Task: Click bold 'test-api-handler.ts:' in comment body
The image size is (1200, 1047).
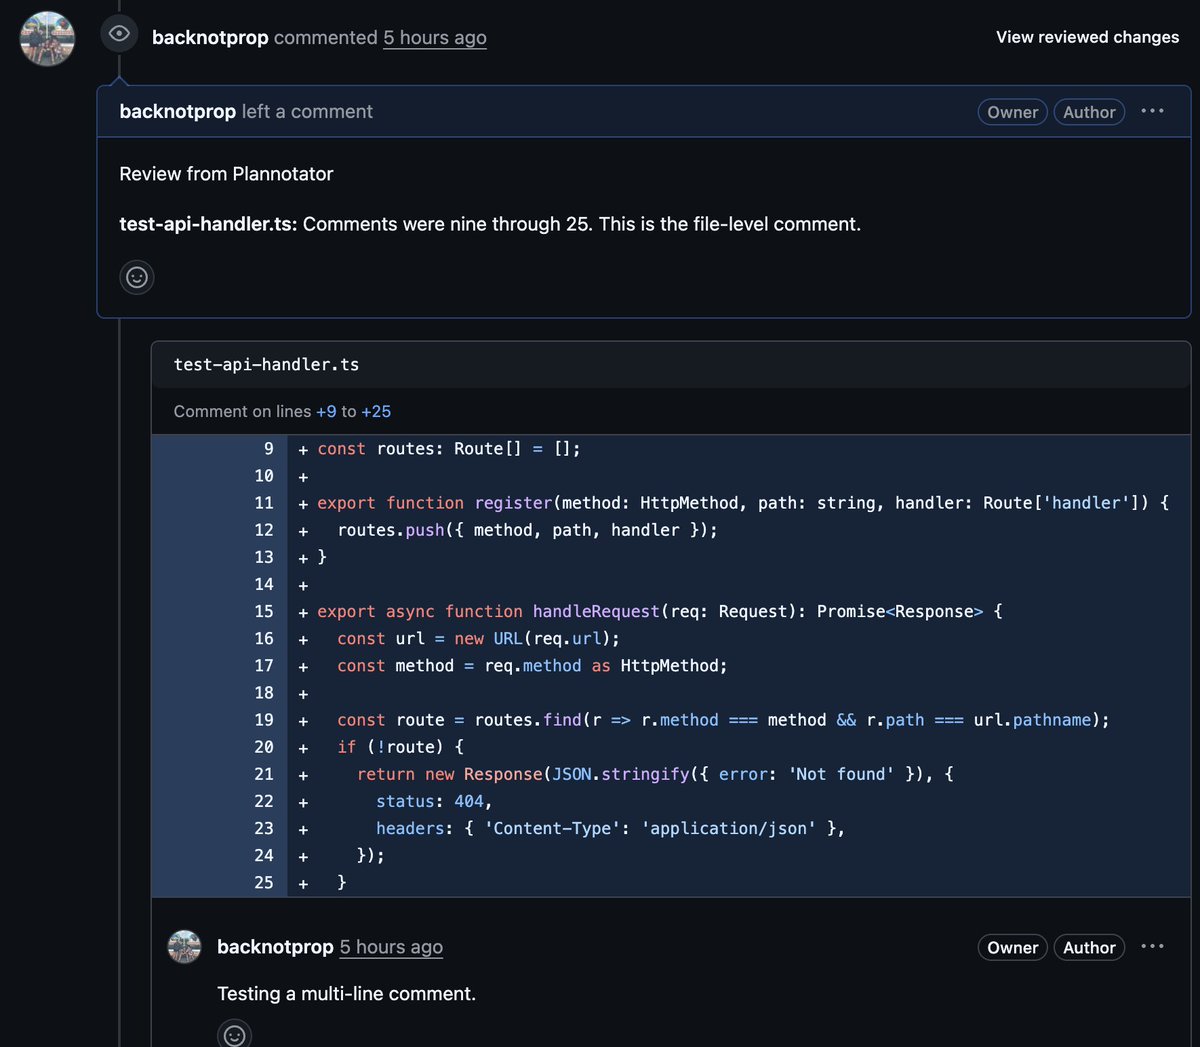Action: (208, 224)
